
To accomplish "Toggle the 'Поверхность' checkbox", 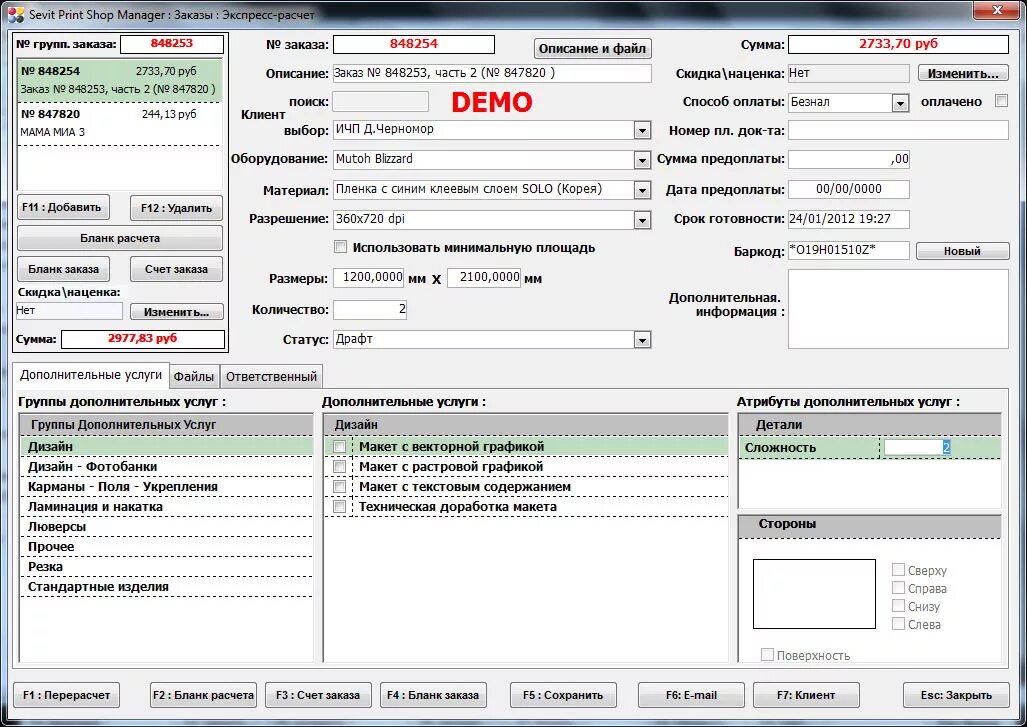I will [x=767, y=654].
